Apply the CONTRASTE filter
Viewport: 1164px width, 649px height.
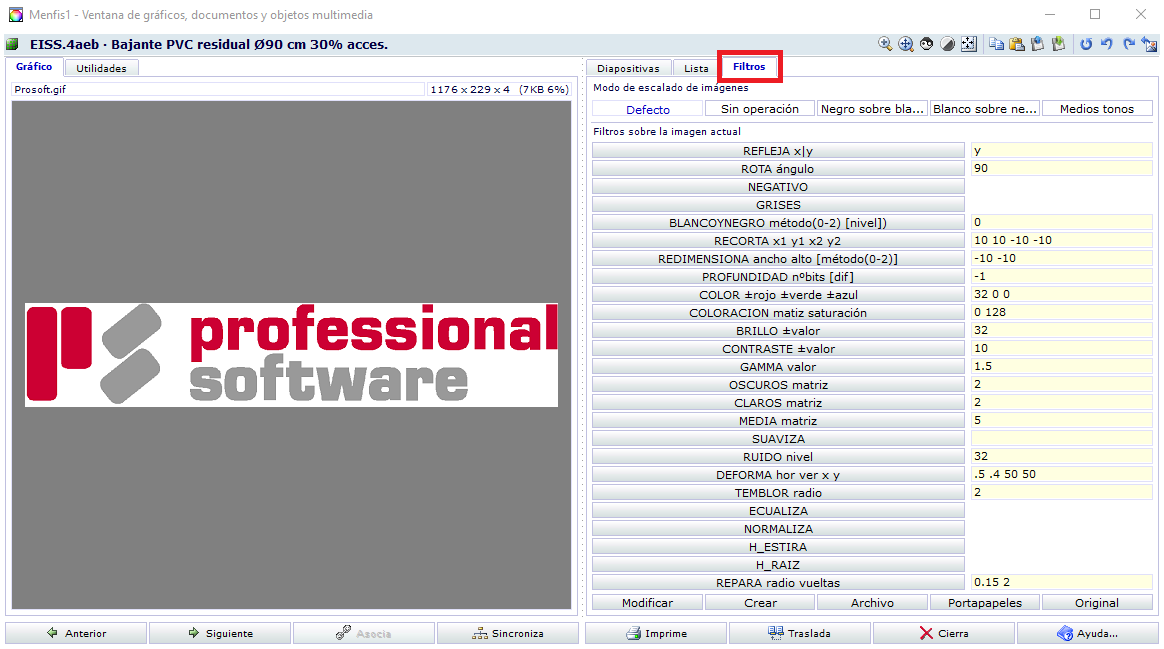coord(778,349)
